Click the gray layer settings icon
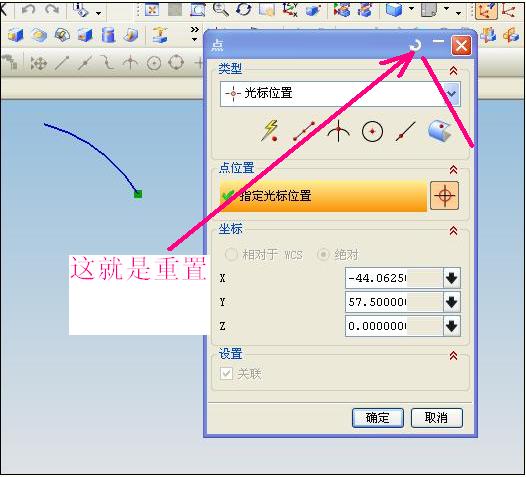Viewport: 526px width, 477px height. pos(429,9)
